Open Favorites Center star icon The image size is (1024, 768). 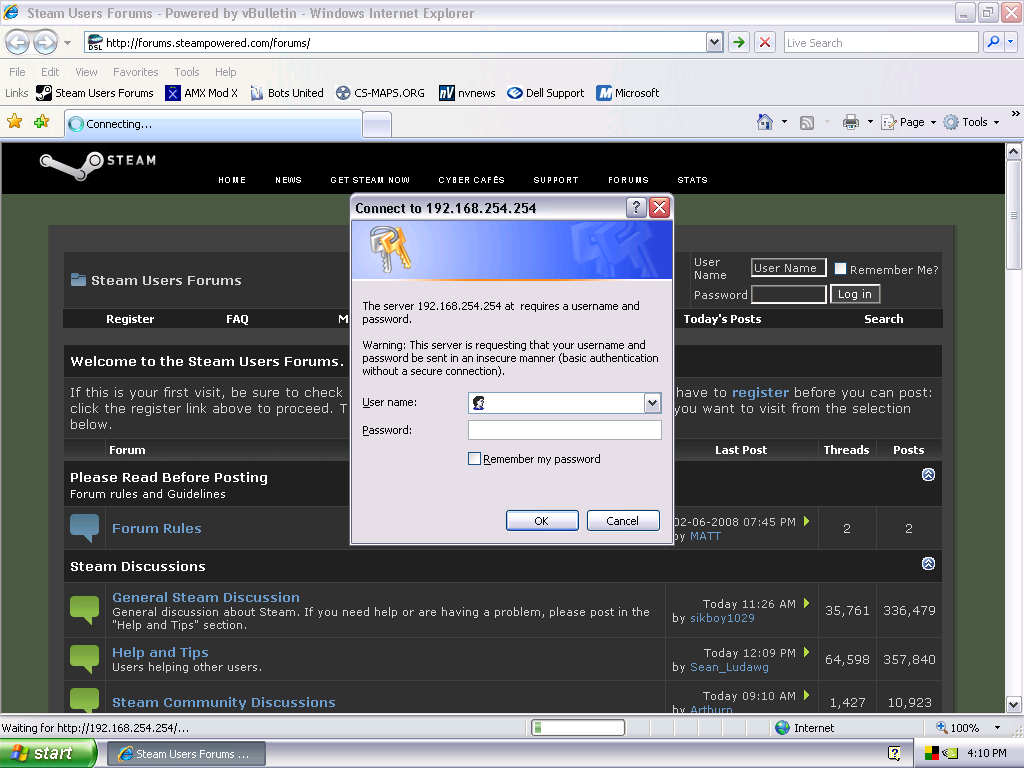[x=14, y=121]
